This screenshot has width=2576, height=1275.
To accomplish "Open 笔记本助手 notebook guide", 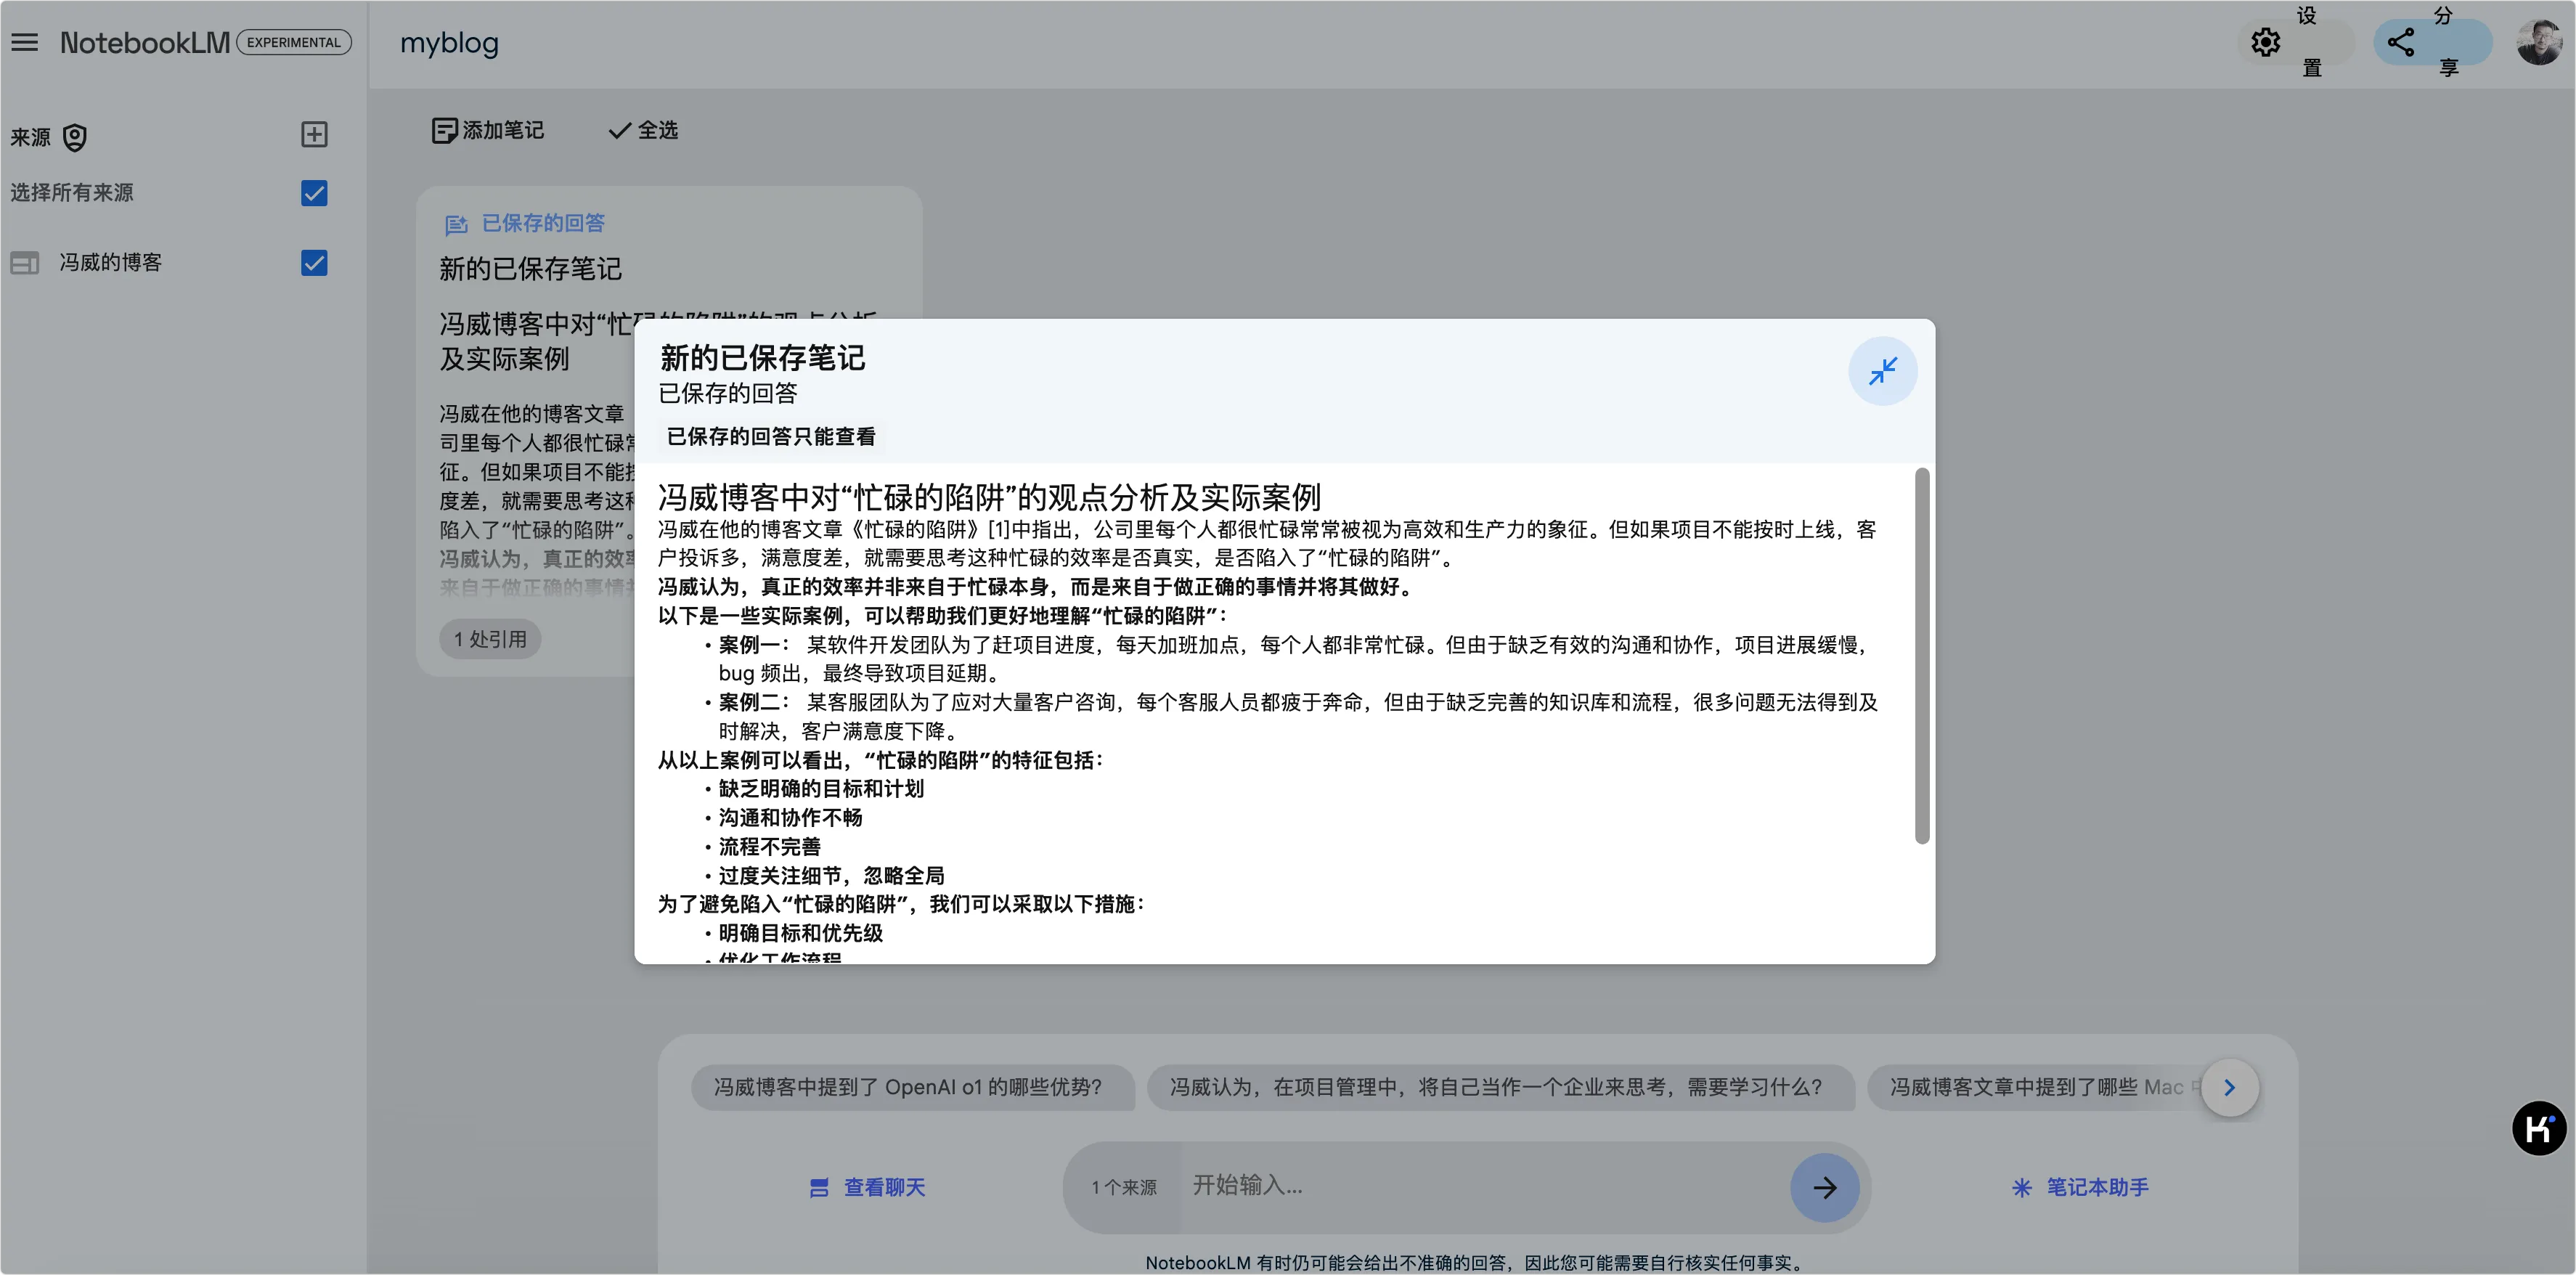I will pos(2080,1187).
